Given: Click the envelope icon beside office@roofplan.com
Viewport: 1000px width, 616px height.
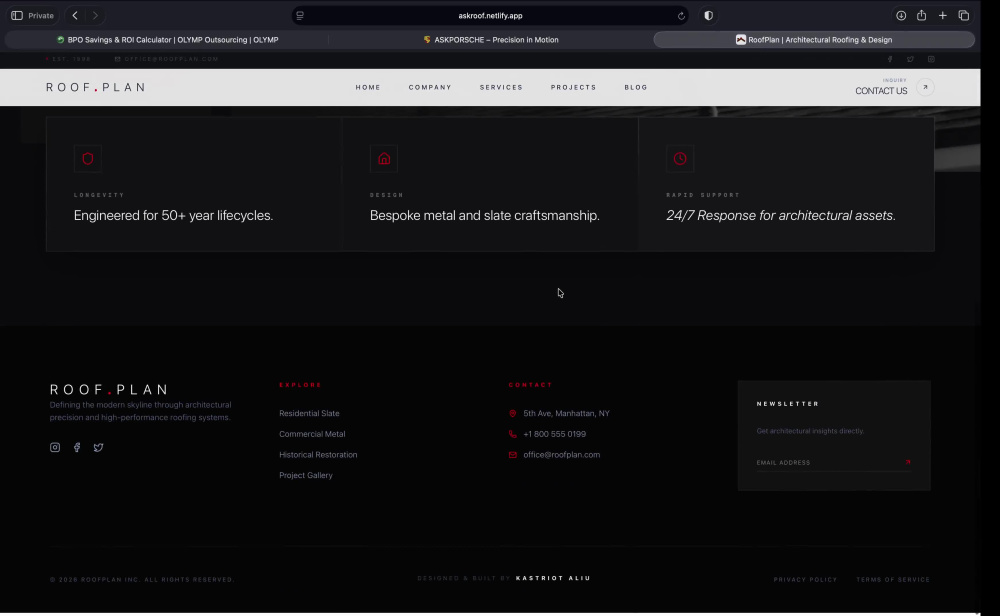Looking at the screenshot, I should tap(513, 455).
